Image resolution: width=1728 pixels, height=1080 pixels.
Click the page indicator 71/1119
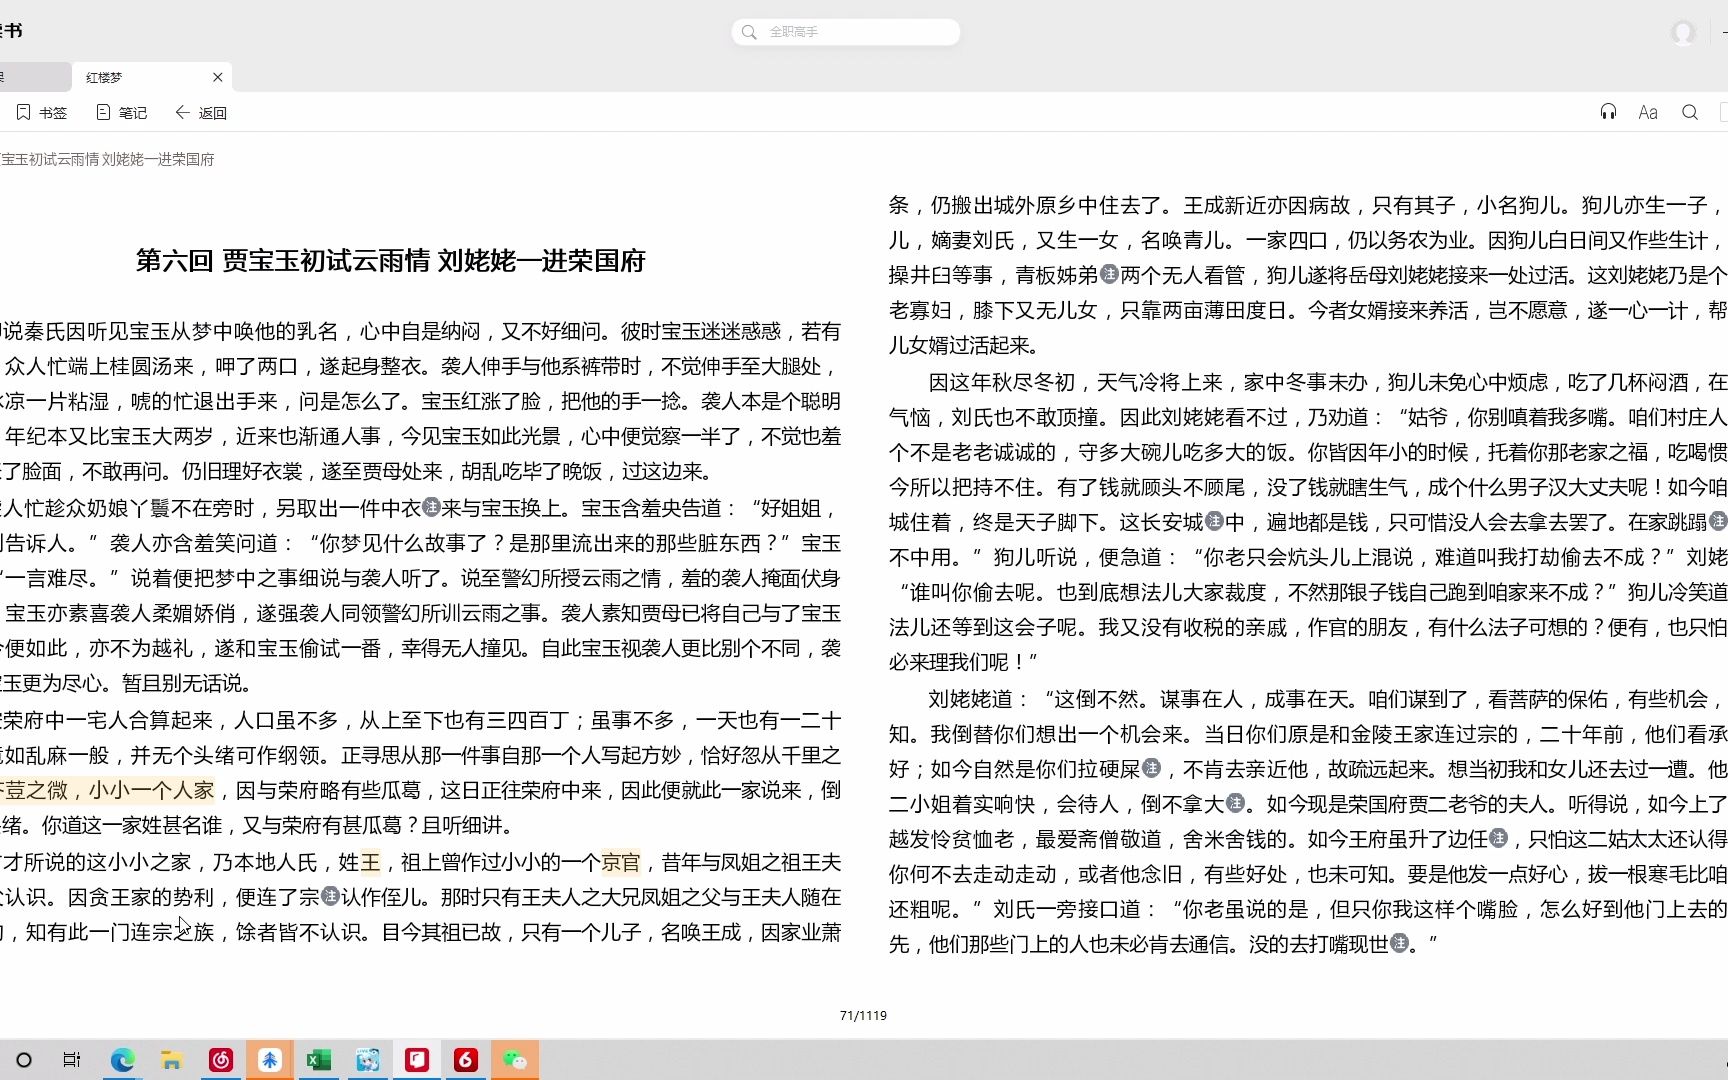(863, 1015)
